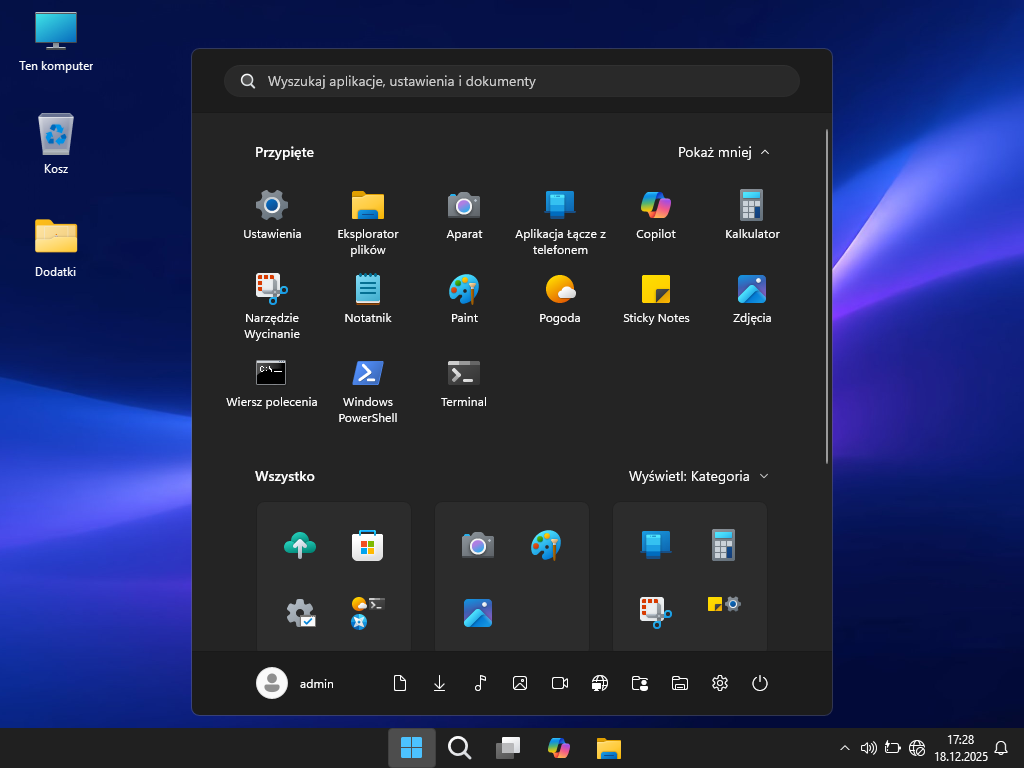
Task: Click the Start menu vertical scrollbar
Action: point(827,296)
